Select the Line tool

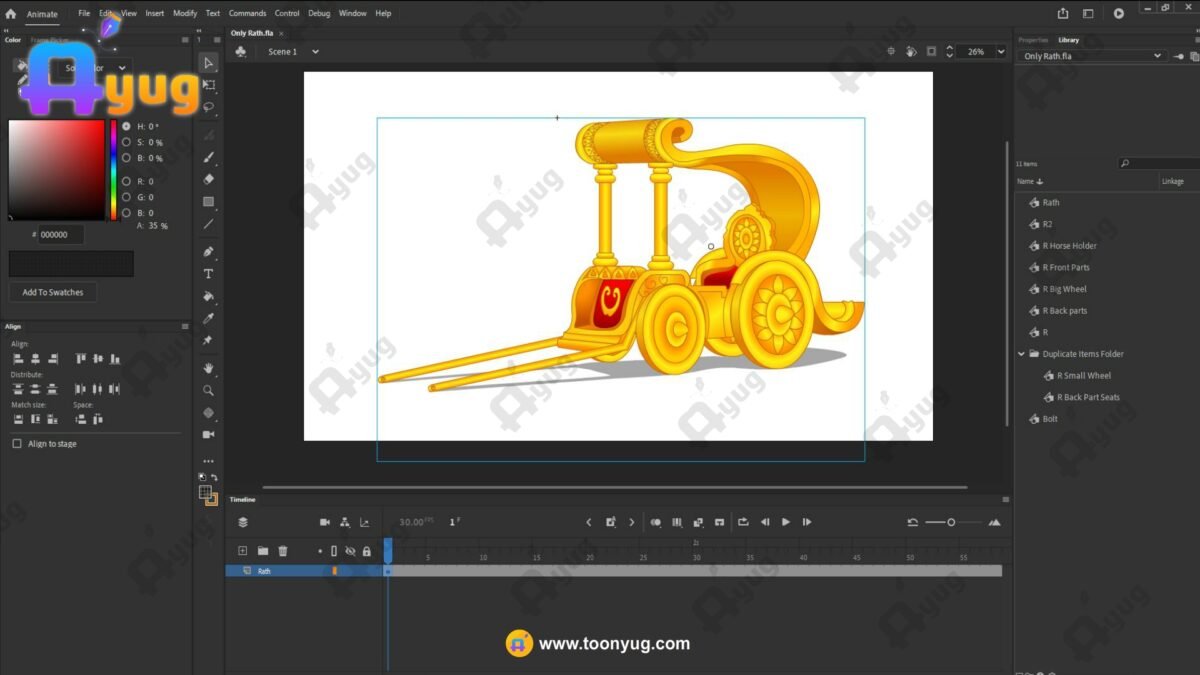click(x=208, y=223)
